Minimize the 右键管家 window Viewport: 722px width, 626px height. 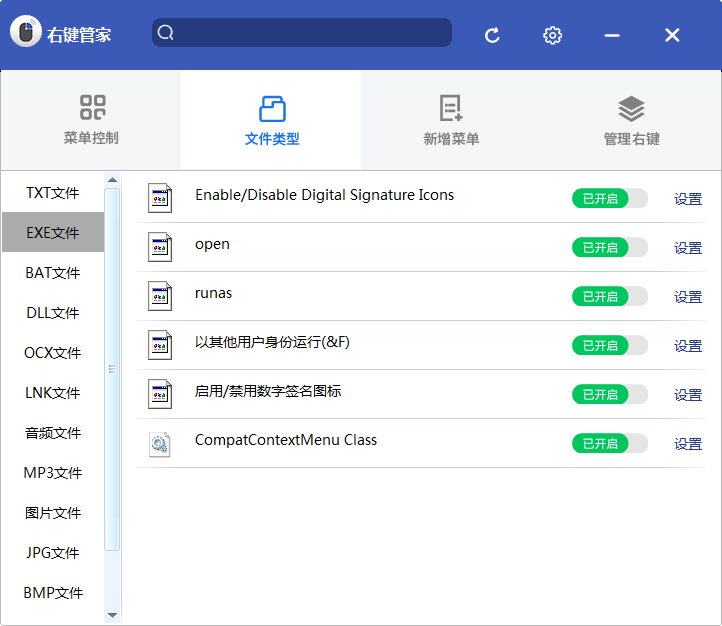point(612,35)
